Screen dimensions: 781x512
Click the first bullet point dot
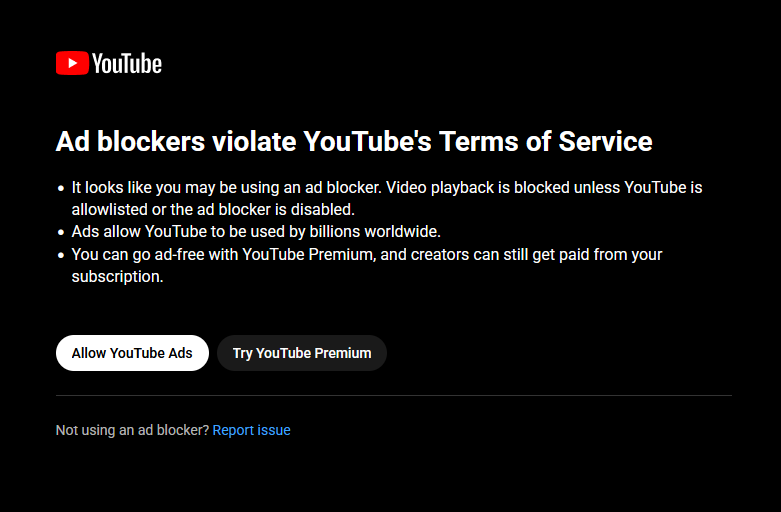60,188
